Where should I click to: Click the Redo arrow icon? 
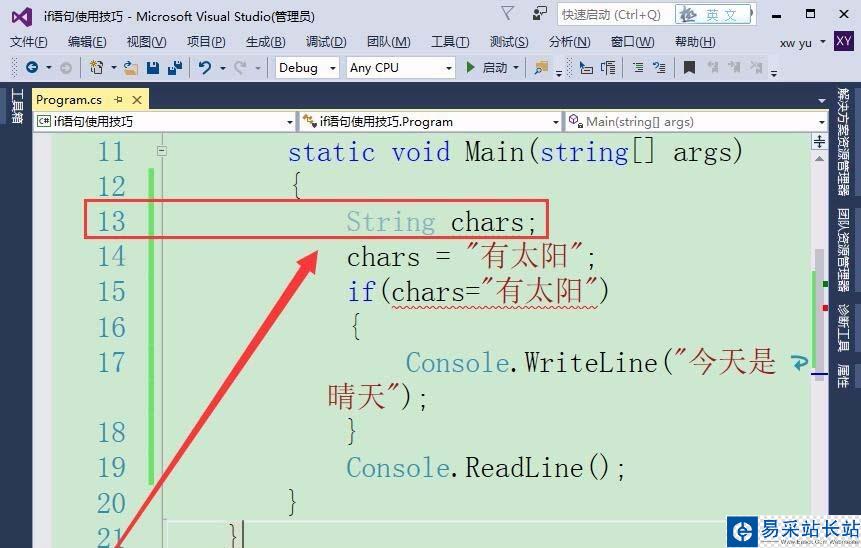[x=240, y=68]
